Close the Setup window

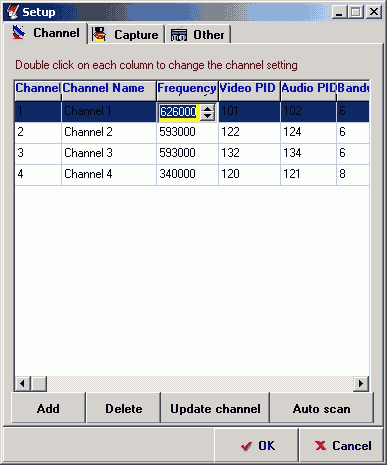click(374, 12)
